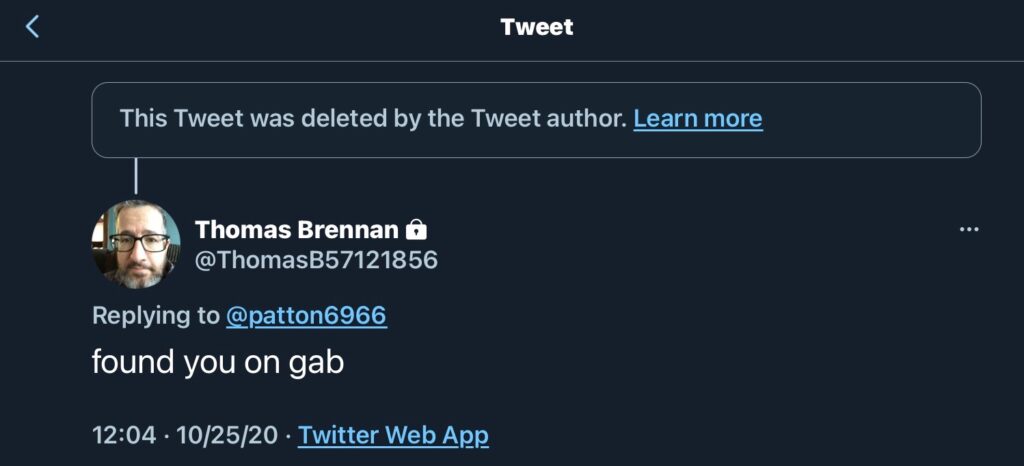Click the Thomas Brennan display name
This screenshot has height=466, width=1024.
pos(296,230)
